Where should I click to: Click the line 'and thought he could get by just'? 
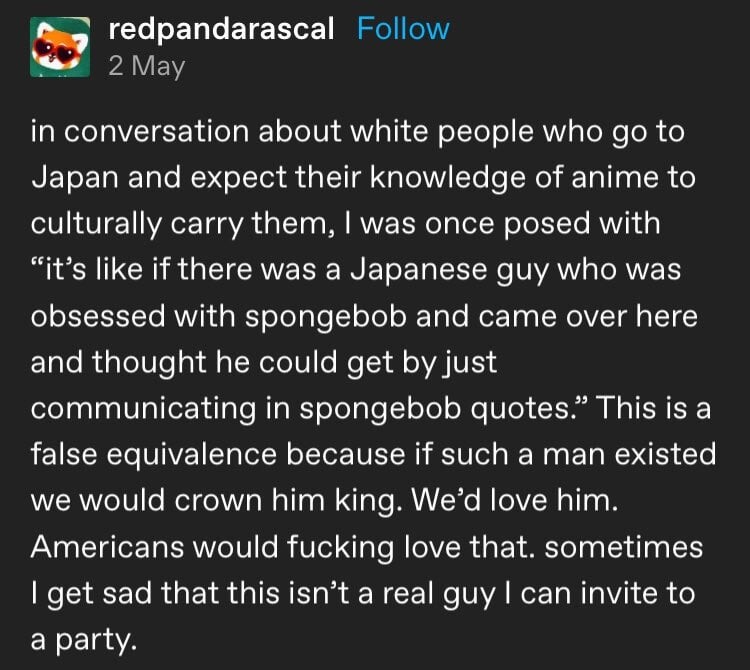pos(264,363)
